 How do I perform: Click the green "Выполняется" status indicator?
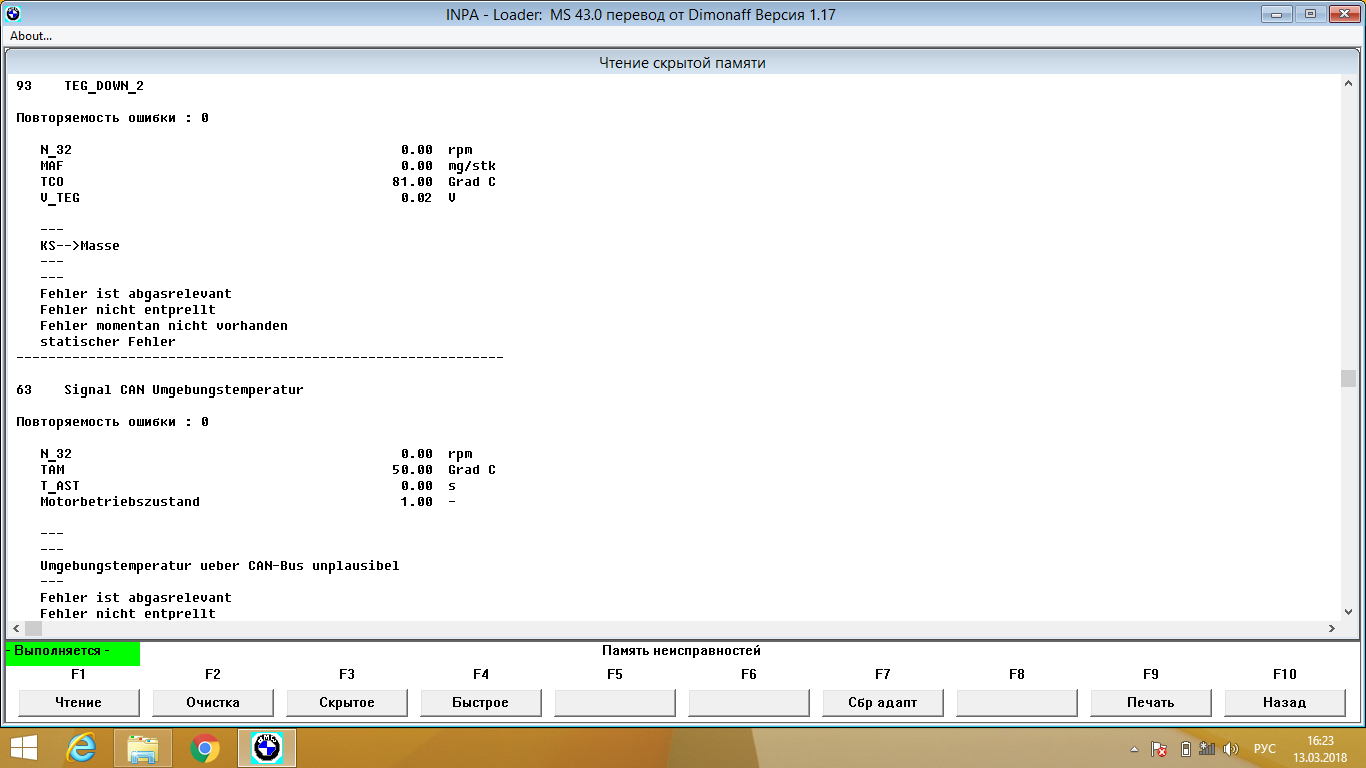point(73,652)
